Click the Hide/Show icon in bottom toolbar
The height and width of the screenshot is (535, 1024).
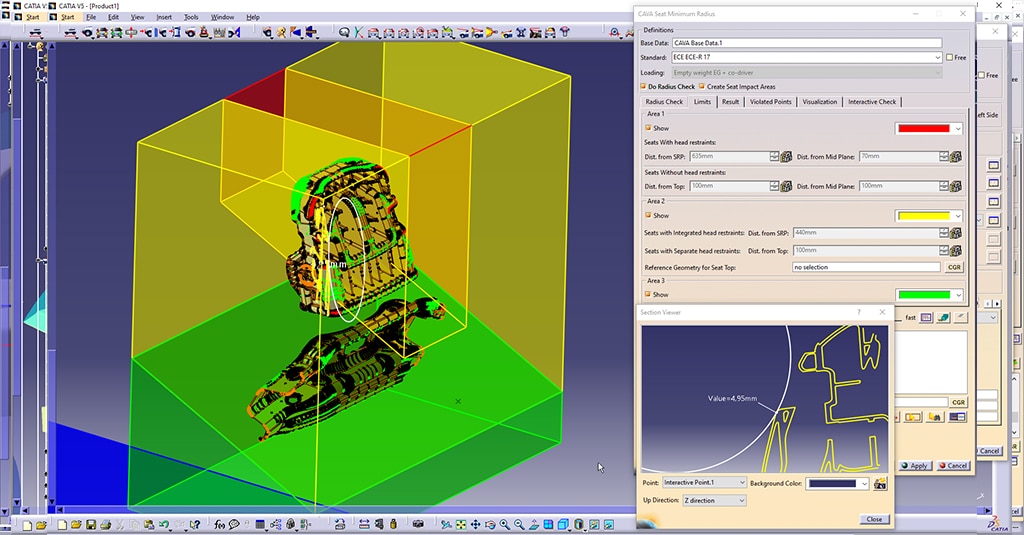pyautogui.click(x=594, y=525)
